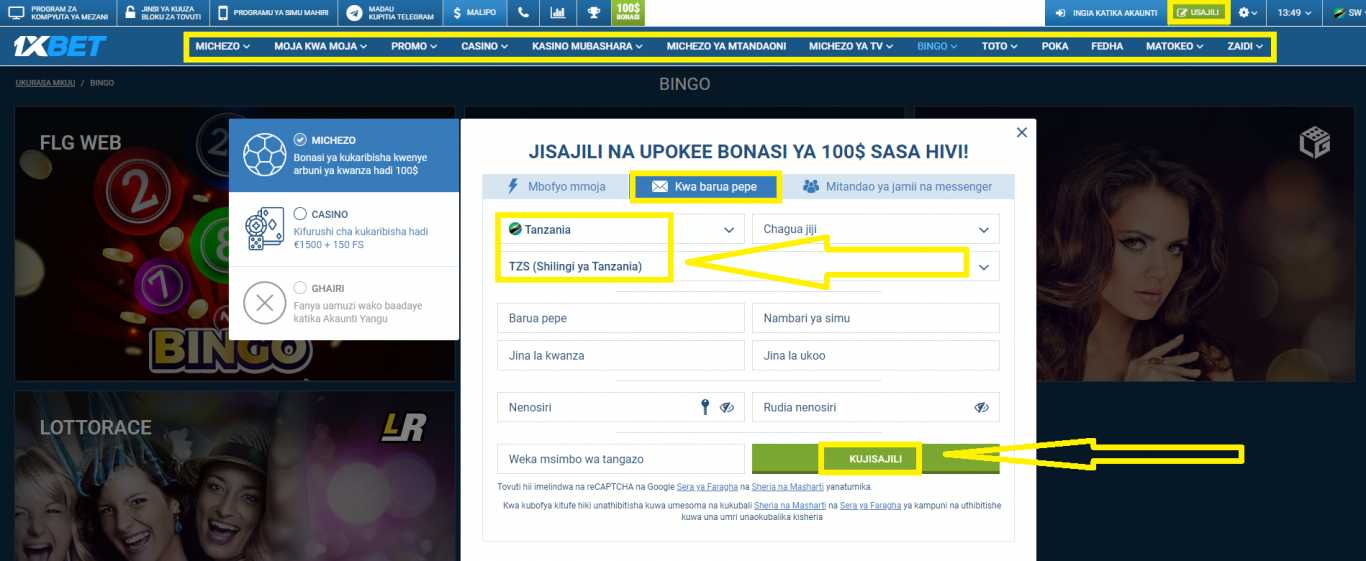Image resolution: width=1366 pixels, height=561 pixels.
Task: Click the key icon in Nenosiri field
Action: pos(705,407)
